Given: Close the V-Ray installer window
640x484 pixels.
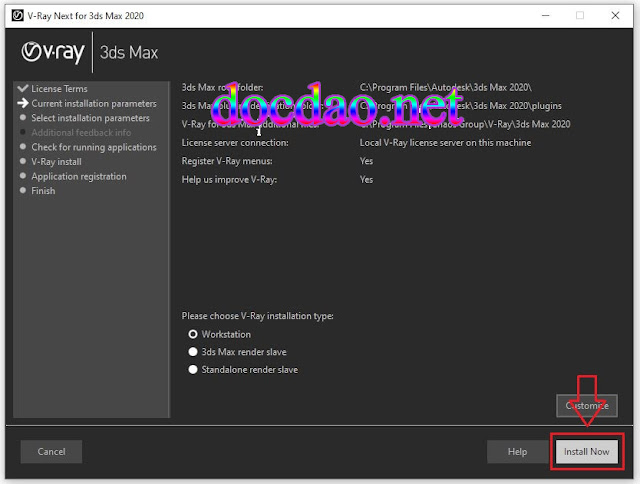Looking at the screenshot, I should point(615,16).
